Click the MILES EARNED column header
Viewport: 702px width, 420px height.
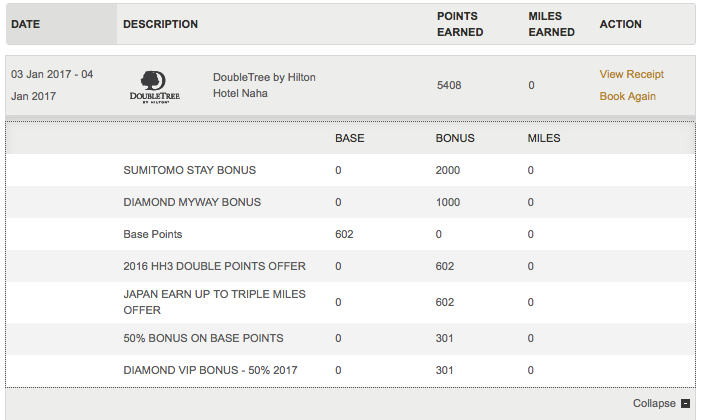tap(551, 24)
